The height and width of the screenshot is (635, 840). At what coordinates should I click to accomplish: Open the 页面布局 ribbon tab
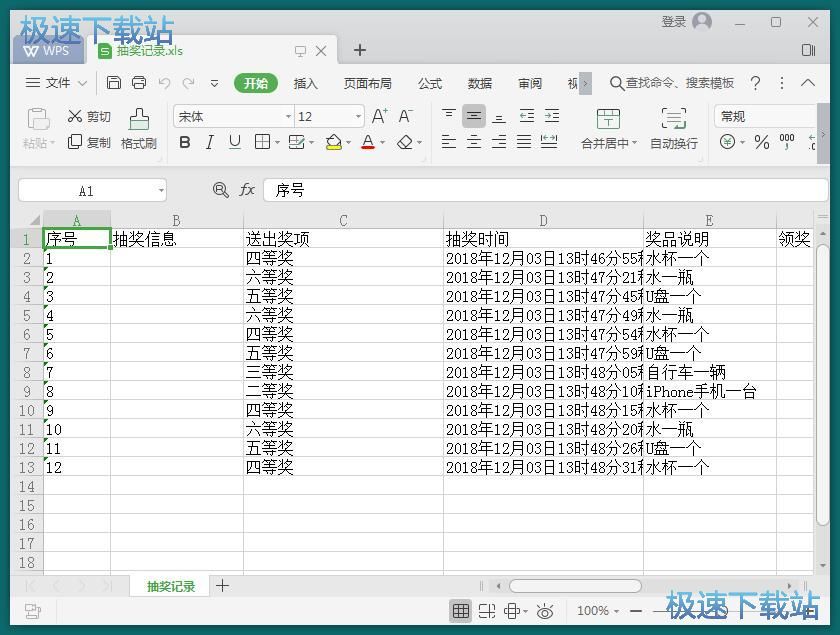coord(368,84)
